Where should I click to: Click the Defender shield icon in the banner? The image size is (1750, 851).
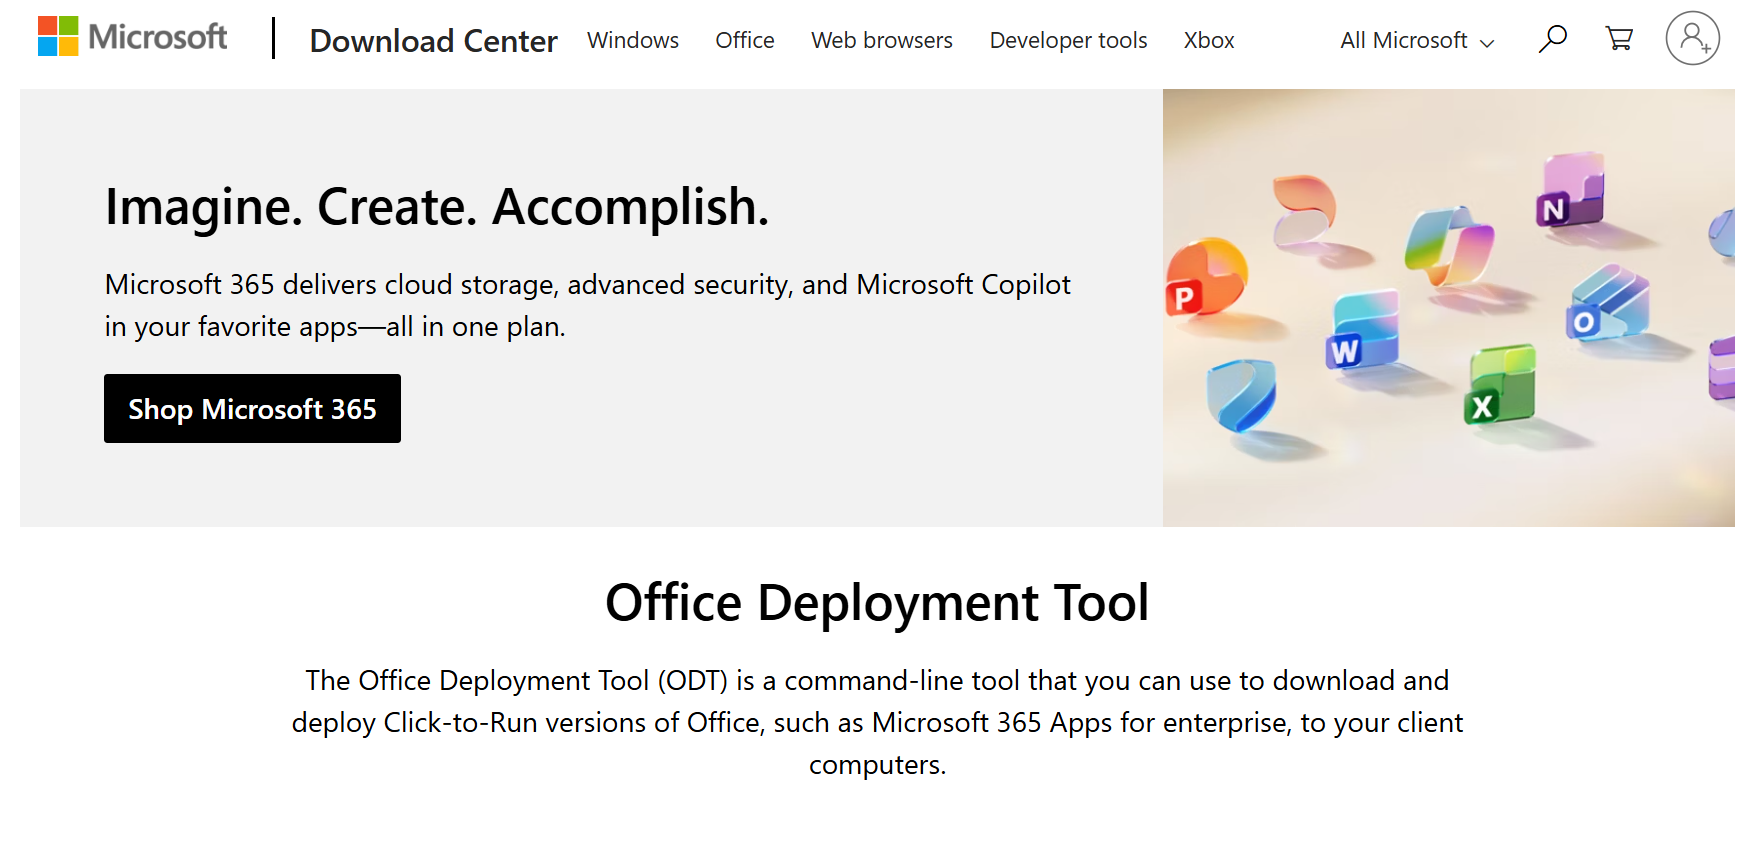tap(1240, 394)
